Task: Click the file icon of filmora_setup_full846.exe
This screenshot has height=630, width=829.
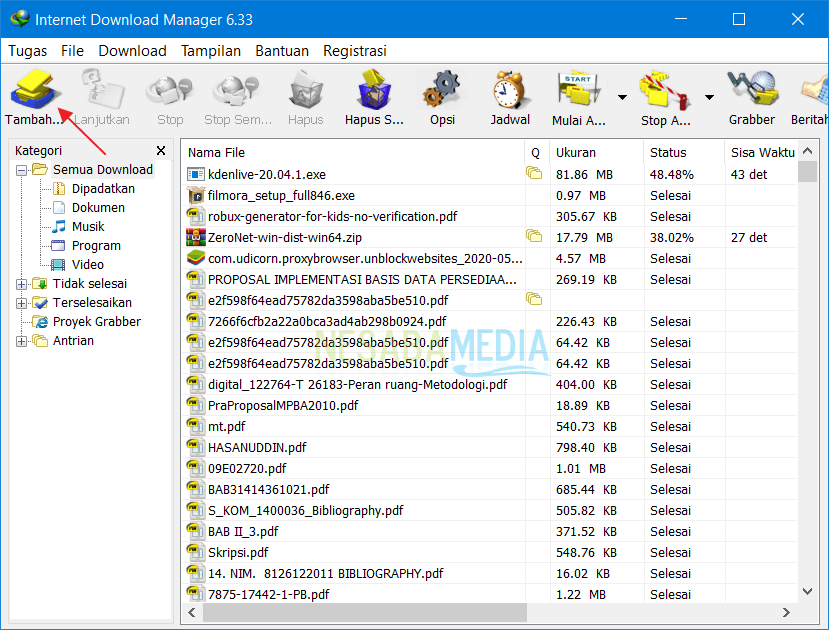Action: tap(196, 195)
